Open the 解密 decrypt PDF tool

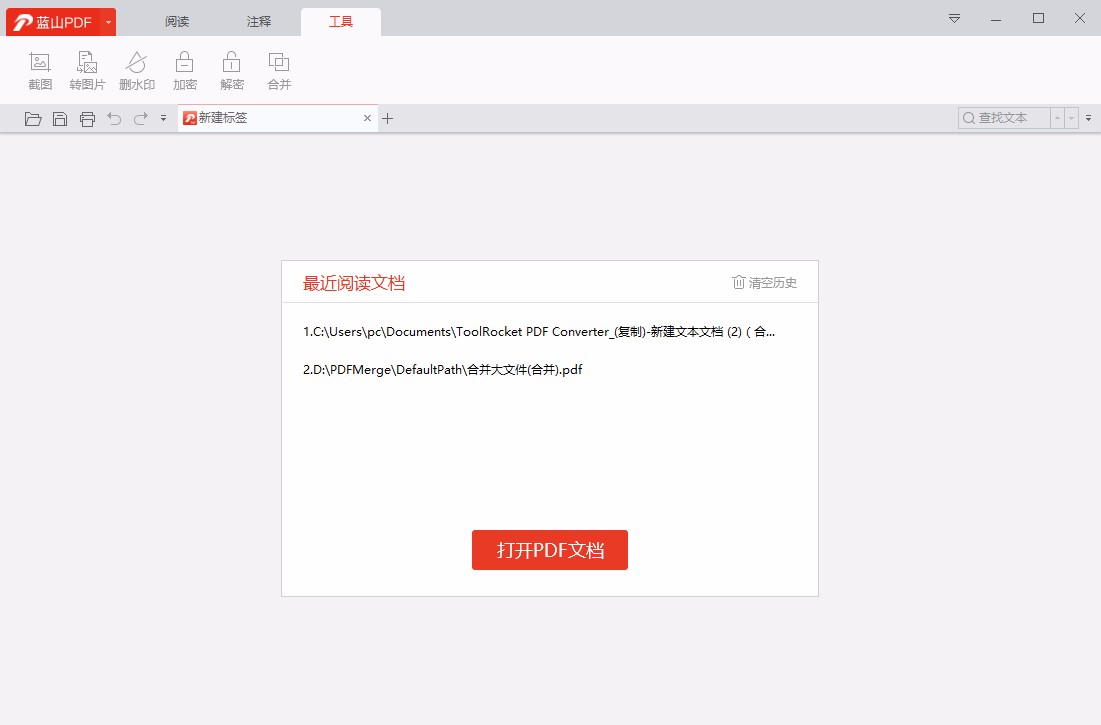click(231, 68)
